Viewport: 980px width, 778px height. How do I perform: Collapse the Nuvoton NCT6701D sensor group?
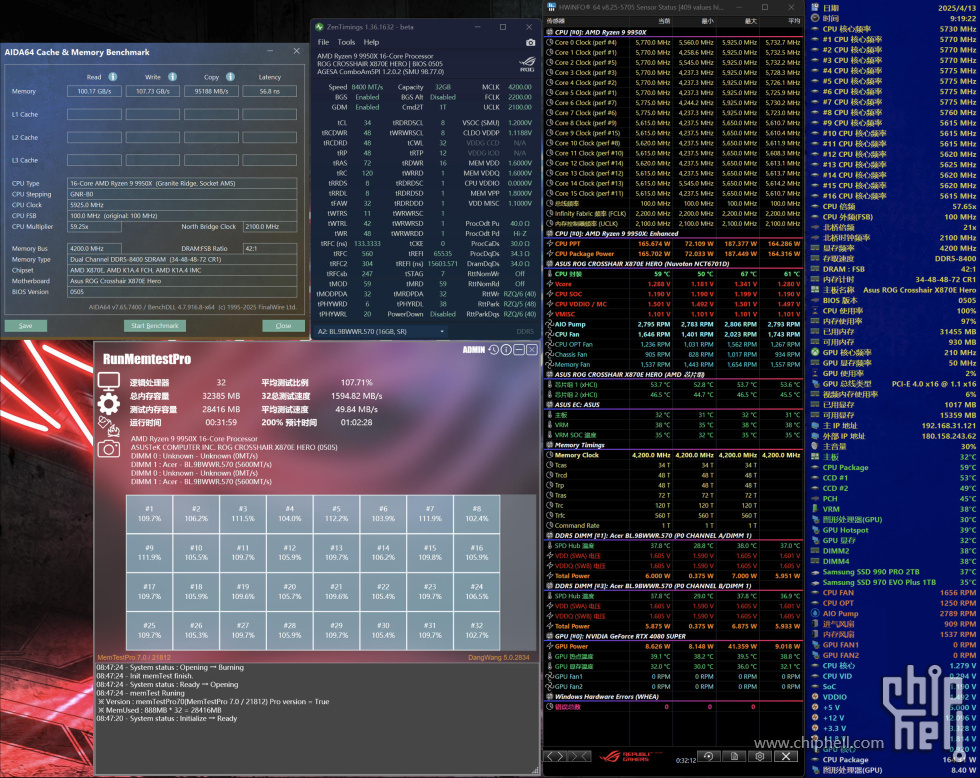tap(550, 264)
